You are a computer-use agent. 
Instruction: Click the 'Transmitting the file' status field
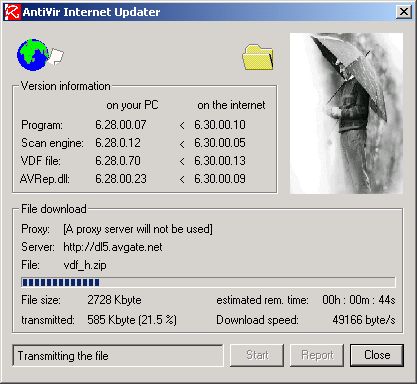(118, 356)
